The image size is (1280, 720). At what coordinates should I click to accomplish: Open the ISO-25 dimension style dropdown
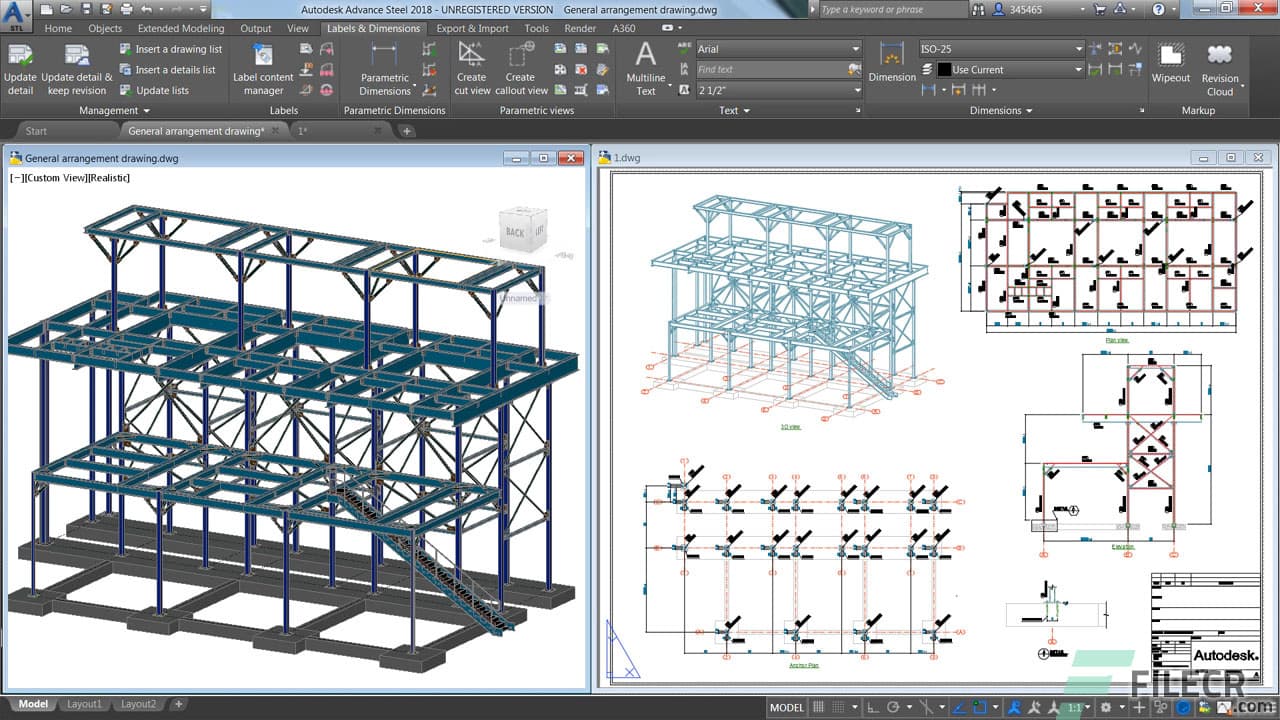(x=995, y=48)
